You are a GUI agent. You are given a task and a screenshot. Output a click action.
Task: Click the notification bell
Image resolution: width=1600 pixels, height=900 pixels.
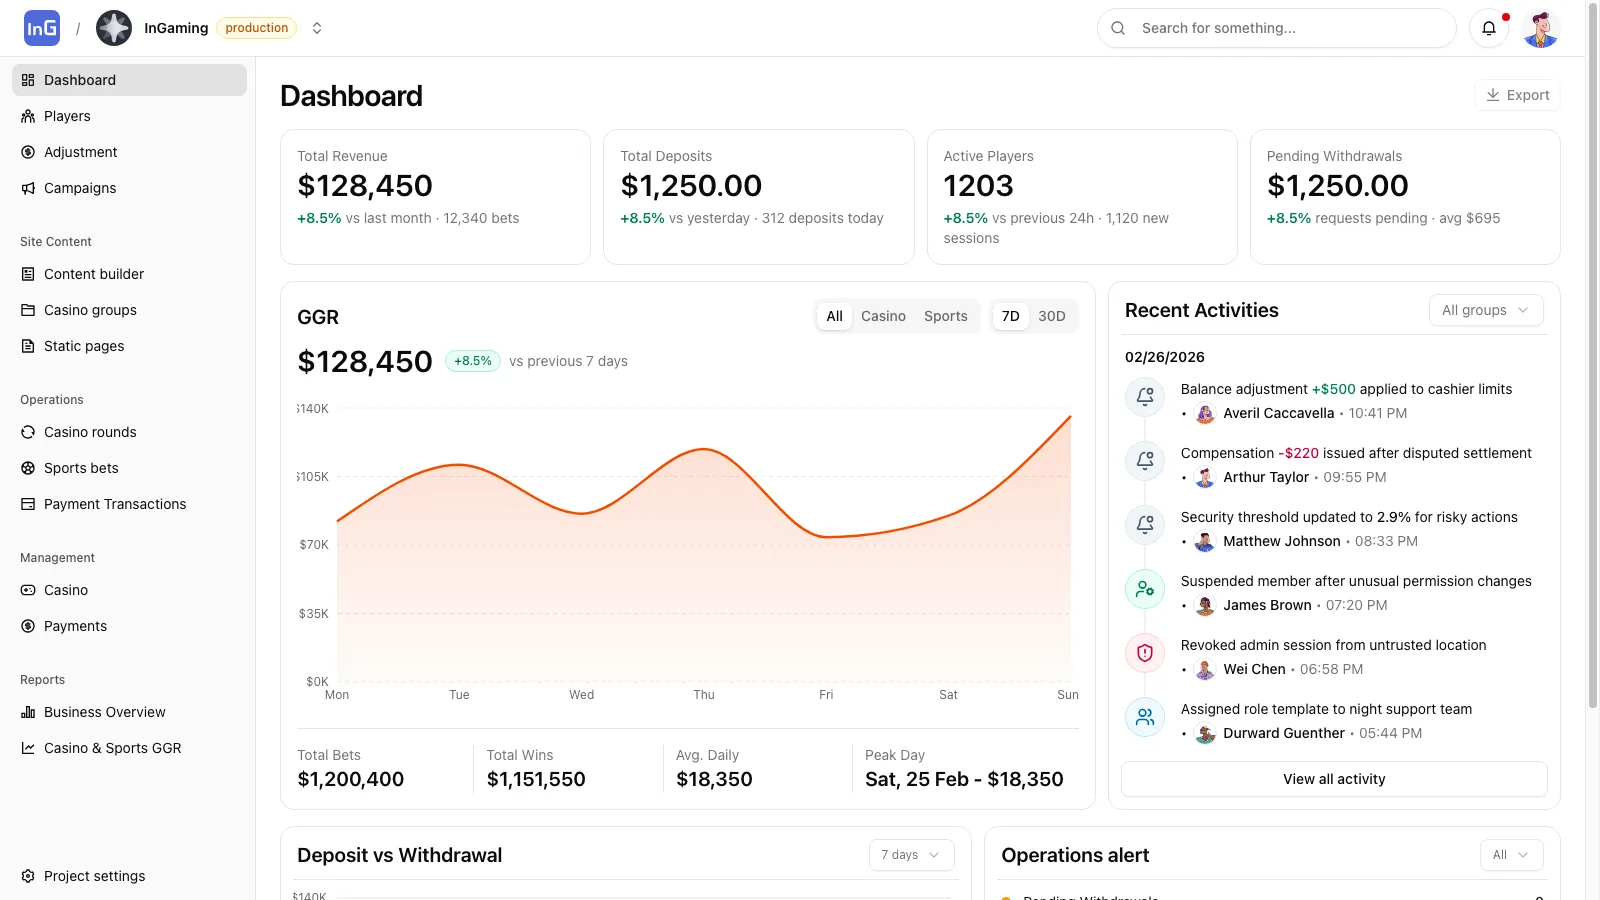pyautogui.click(x=1489, y=28)
